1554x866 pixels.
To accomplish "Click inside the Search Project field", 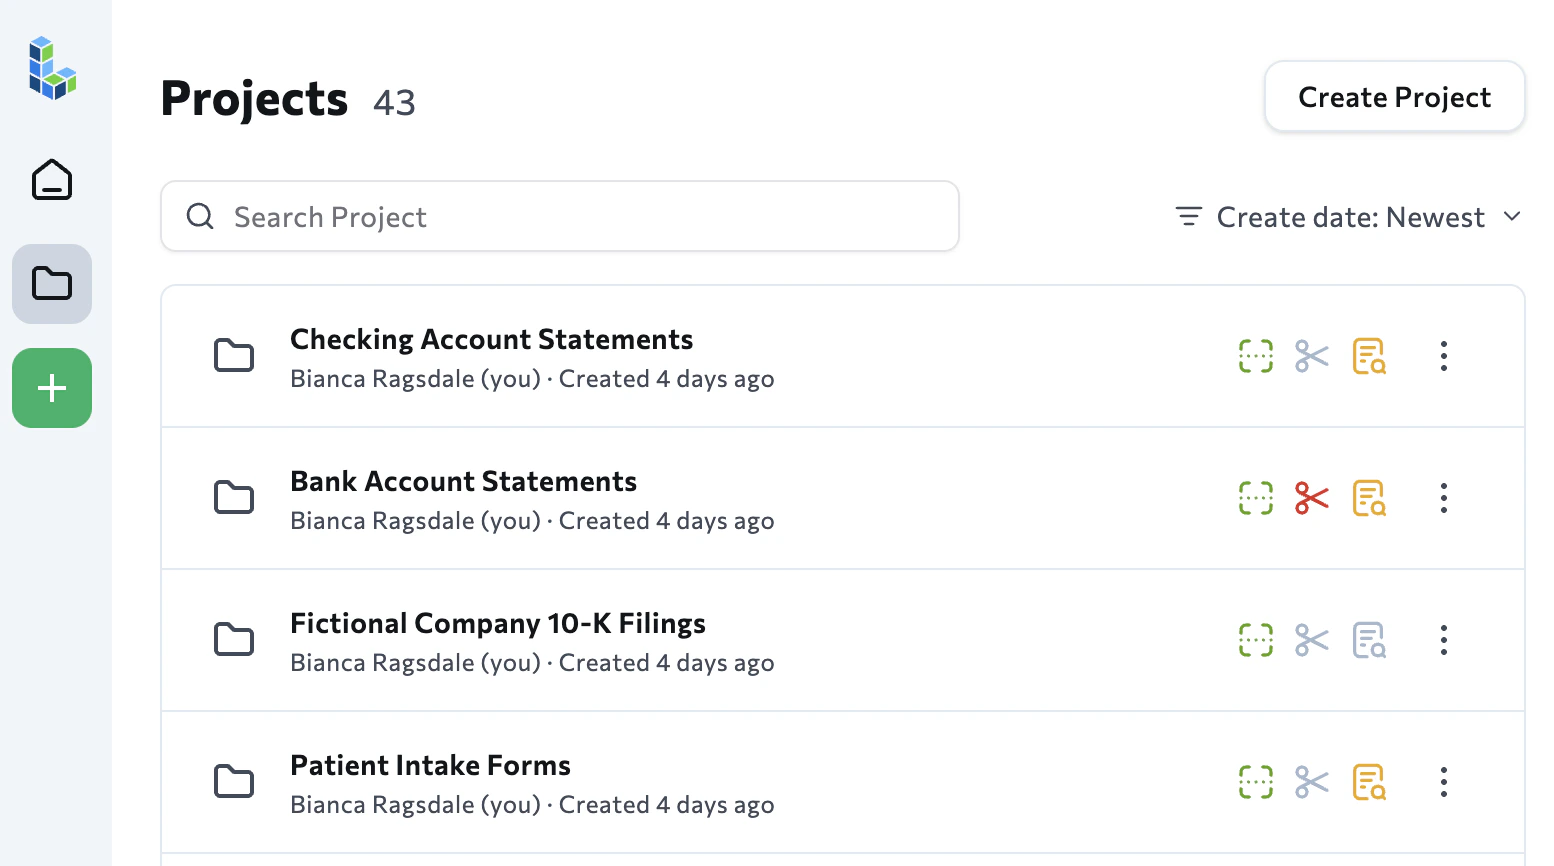I will (x=560, y=216).
